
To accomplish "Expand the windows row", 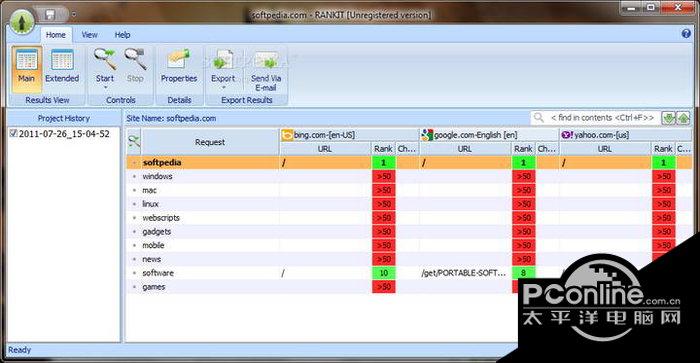I will (x=134, y=177).
